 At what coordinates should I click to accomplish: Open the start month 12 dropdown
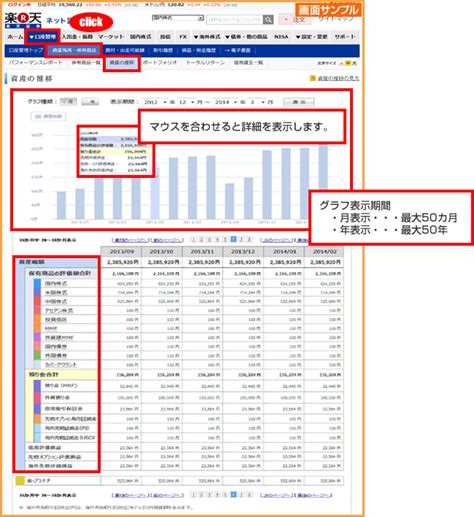(186, 102)
